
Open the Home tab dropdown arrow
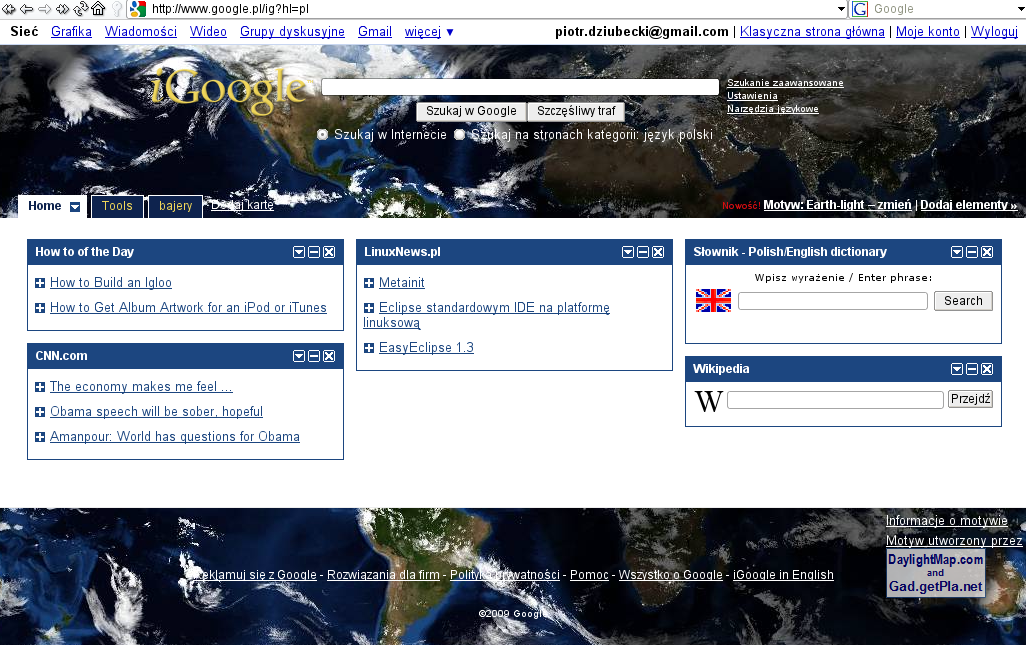click(x=75, y=207)
